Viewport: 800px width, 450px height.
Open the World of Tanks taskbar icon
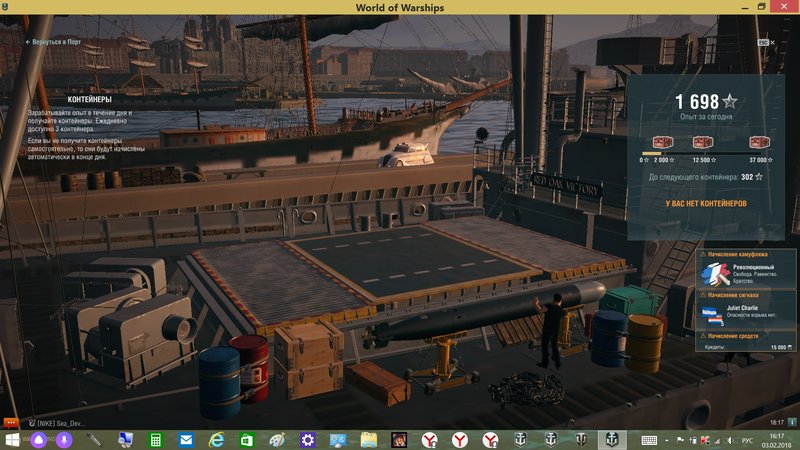tap(581, 439)
